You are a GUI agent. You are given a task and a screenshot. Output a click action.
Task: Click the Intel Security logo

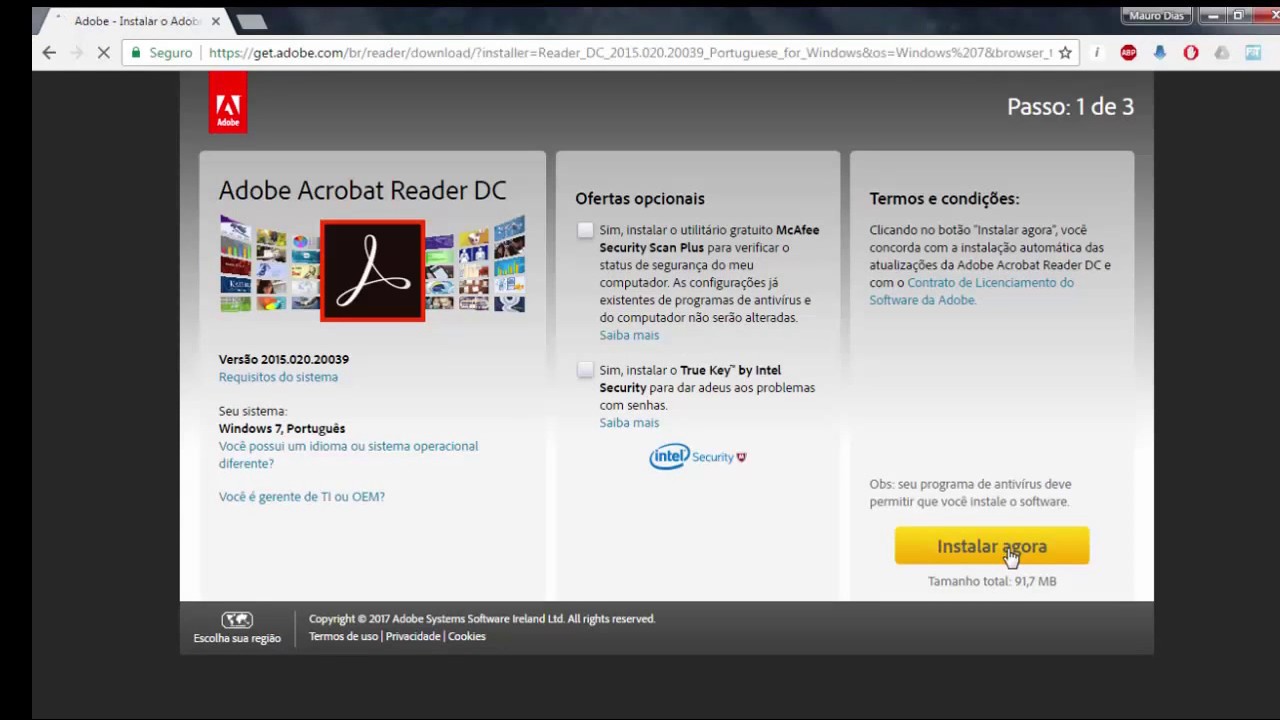698,457
